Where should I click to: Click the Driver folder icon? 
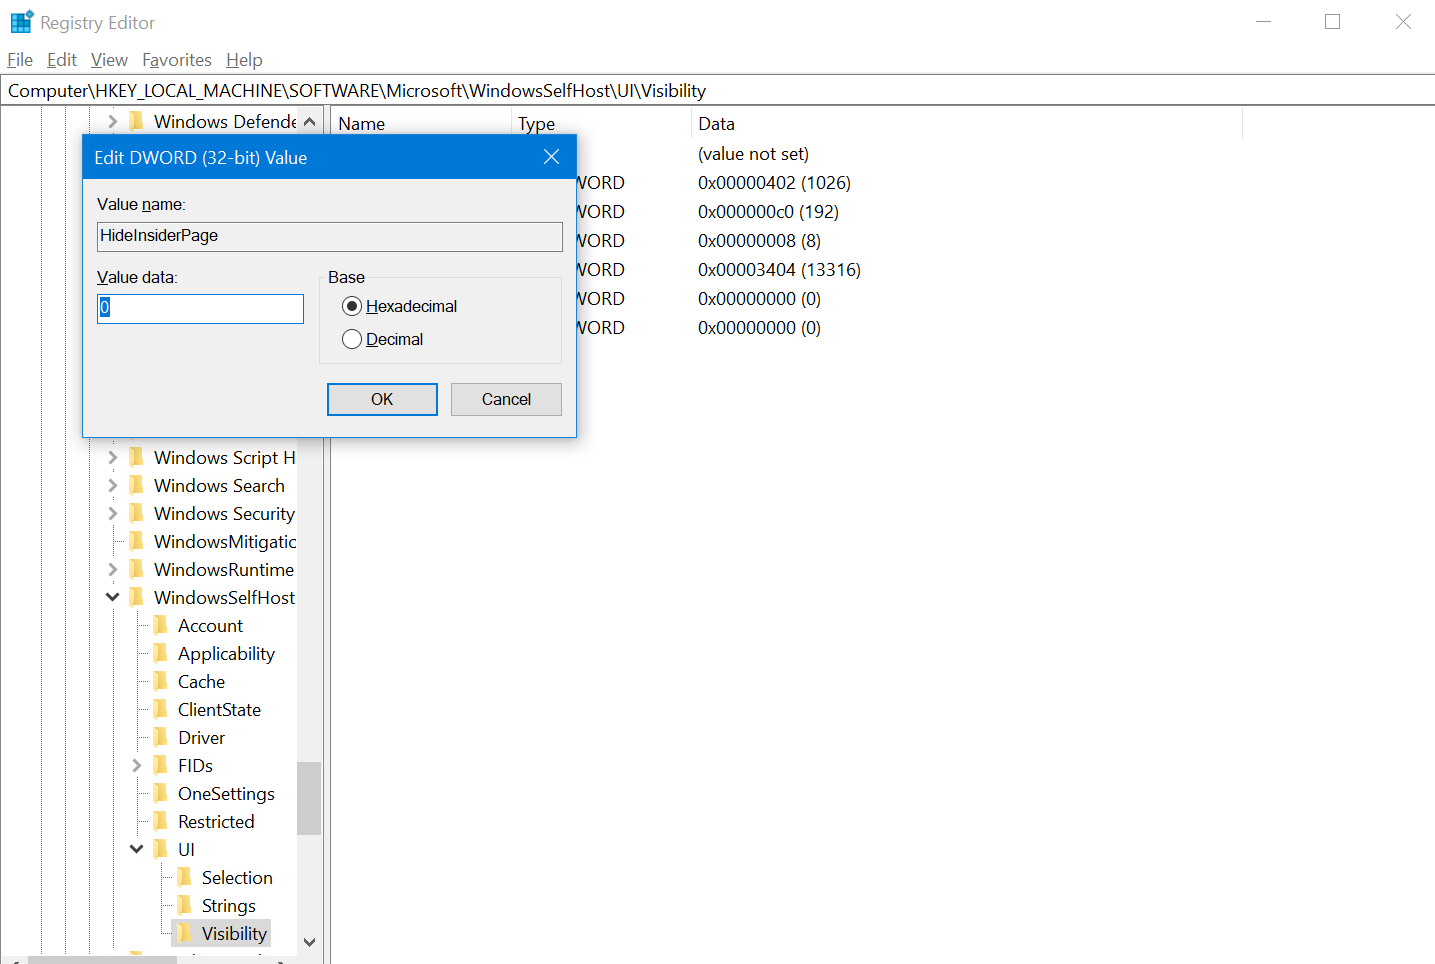tap(161, 737)
